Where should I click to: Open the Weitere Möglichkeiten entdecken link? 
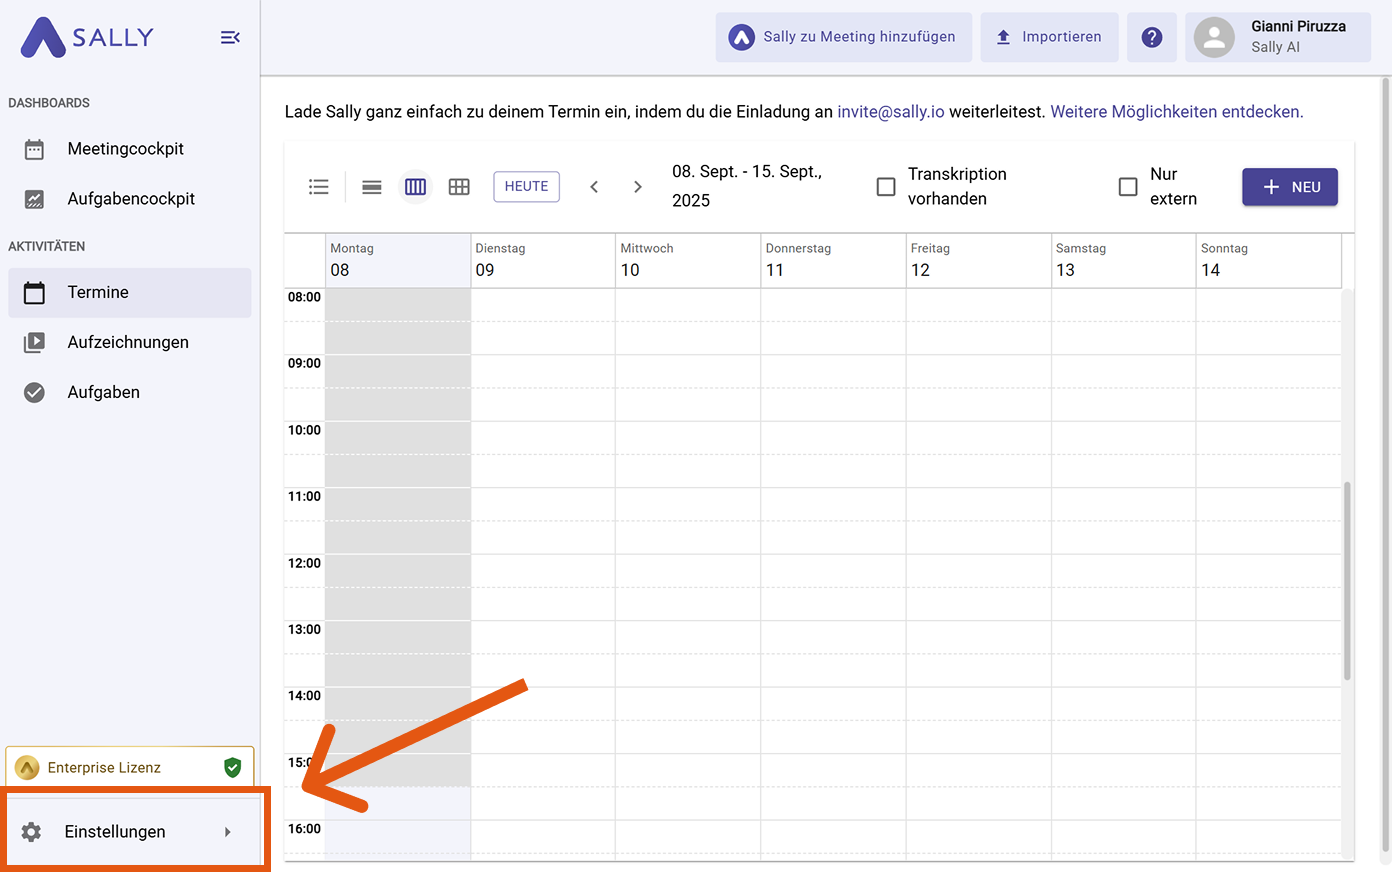tap(1176, 112)
